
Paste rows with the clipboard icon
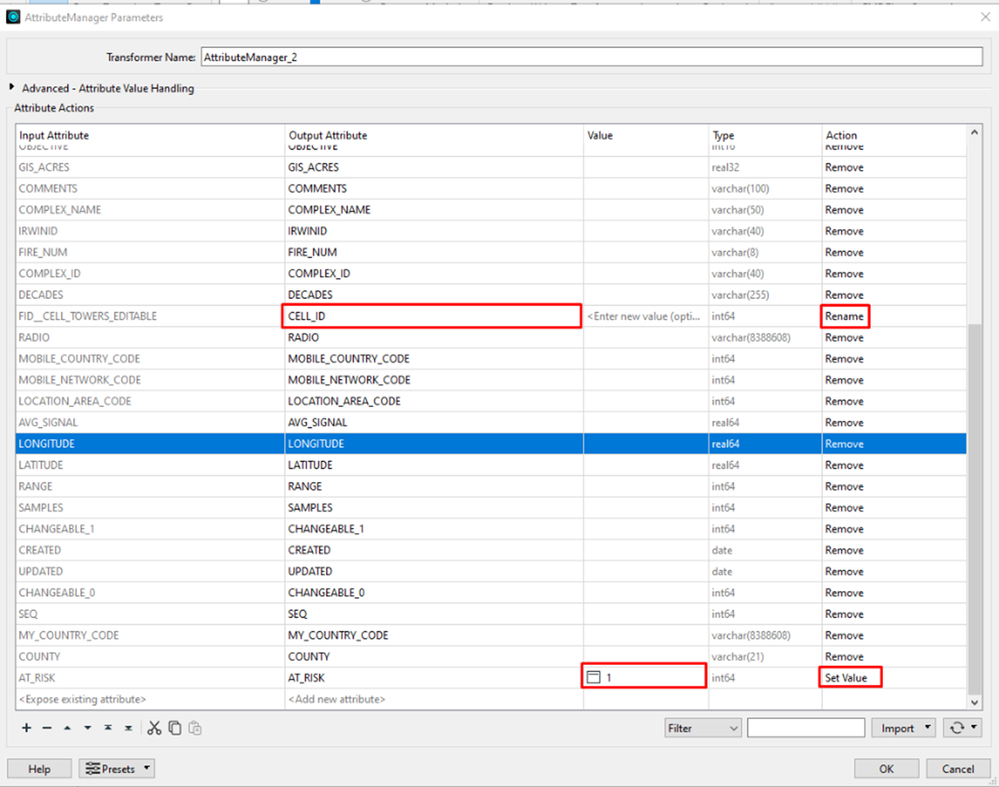click(195, 728)
